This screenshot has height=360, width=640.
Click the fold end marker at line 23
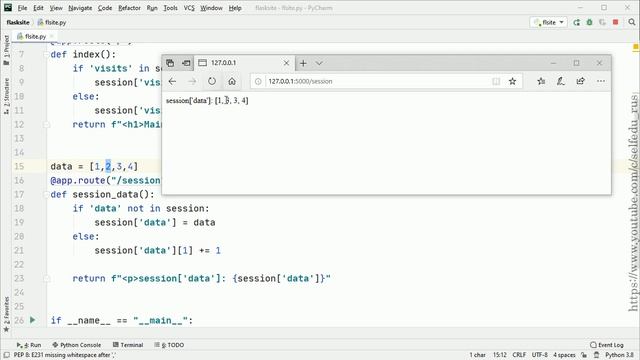pos(46,278)
